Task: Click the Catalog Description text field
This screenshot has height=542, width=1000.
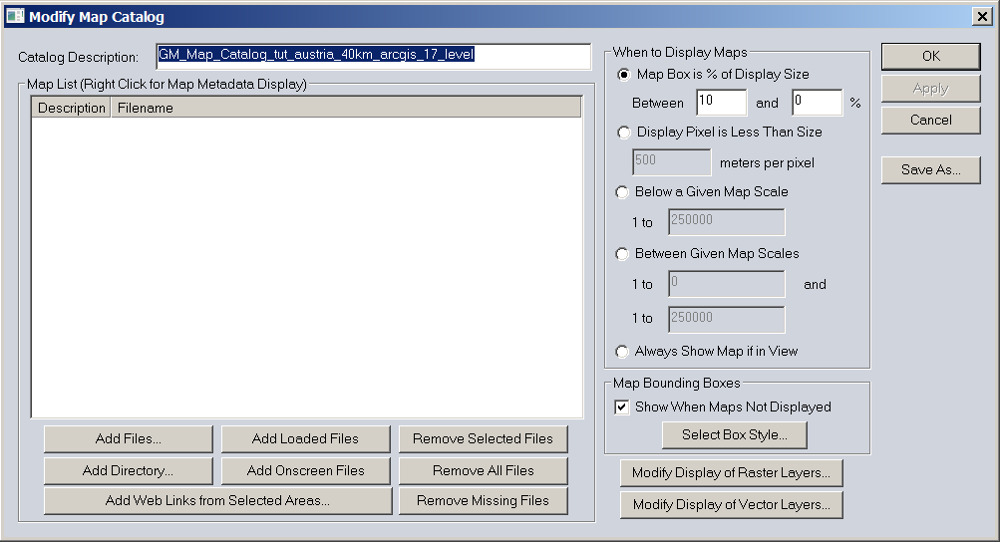Action: pyautogui.click(x=374, y=56)
